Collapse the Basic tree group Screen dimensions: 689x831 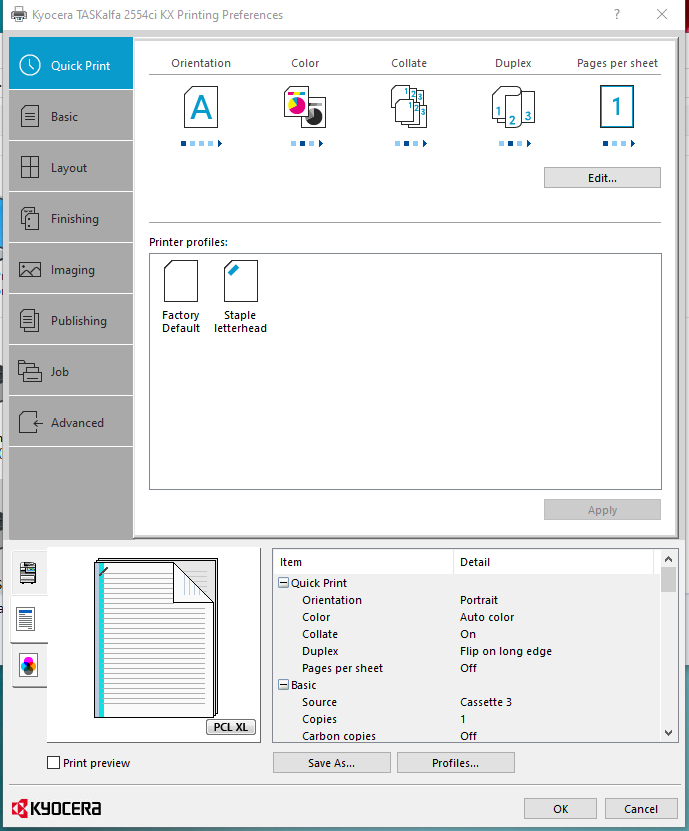tap(284, 685)
